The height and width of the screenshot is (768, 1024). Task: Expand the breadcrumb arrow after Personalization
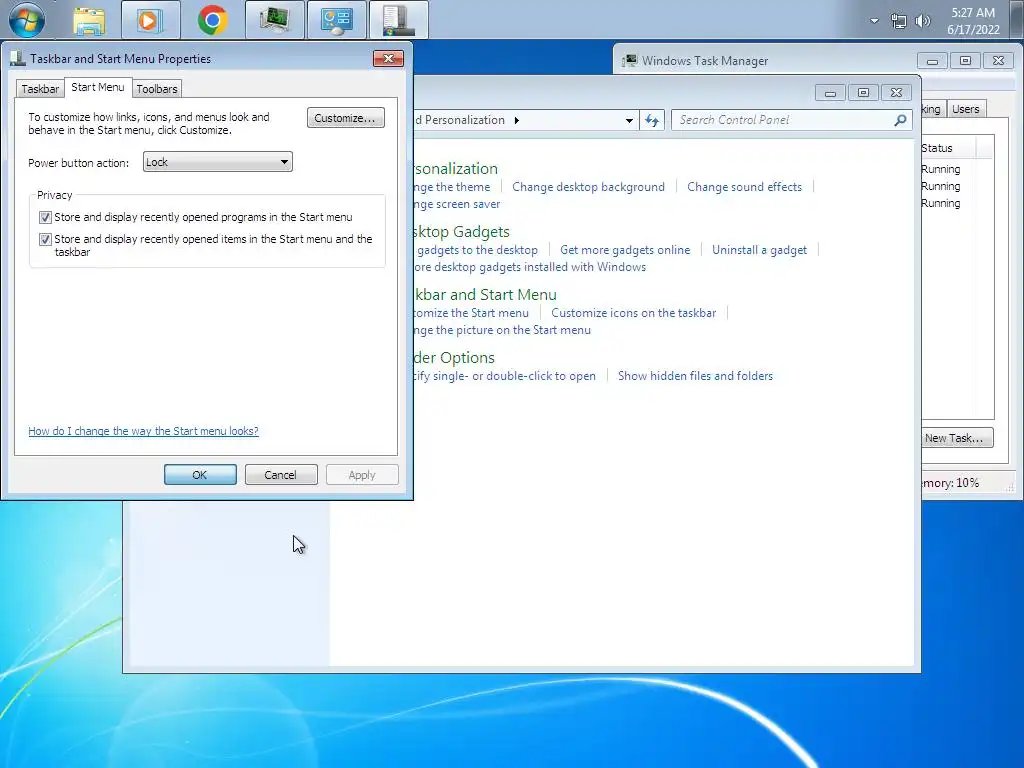517,120
